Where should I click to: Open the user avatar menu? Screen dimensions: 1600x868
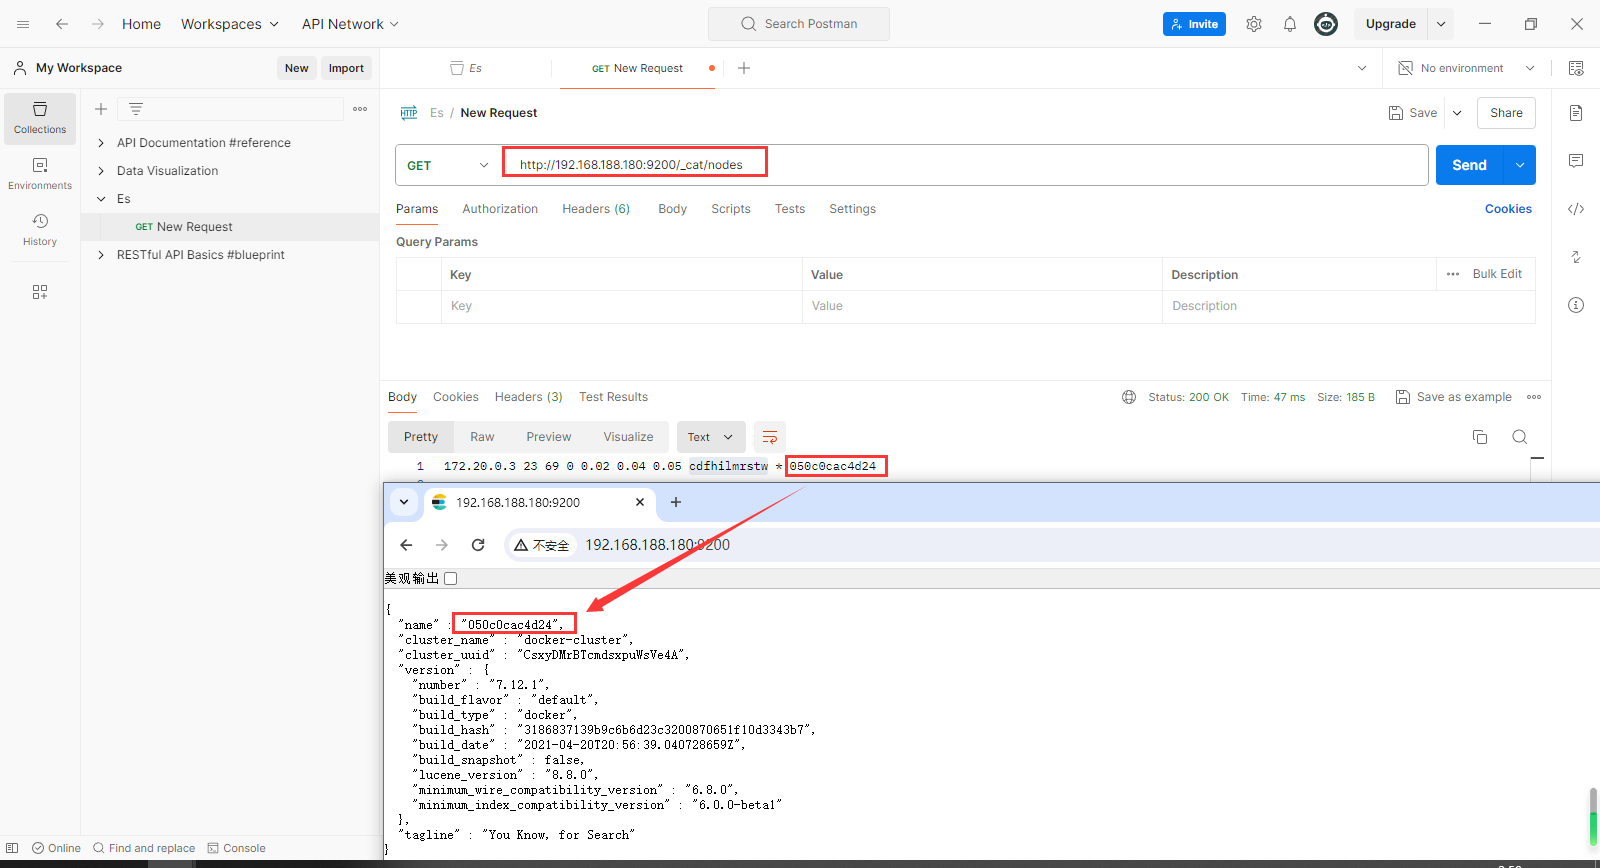click(x=1326, y=24)
